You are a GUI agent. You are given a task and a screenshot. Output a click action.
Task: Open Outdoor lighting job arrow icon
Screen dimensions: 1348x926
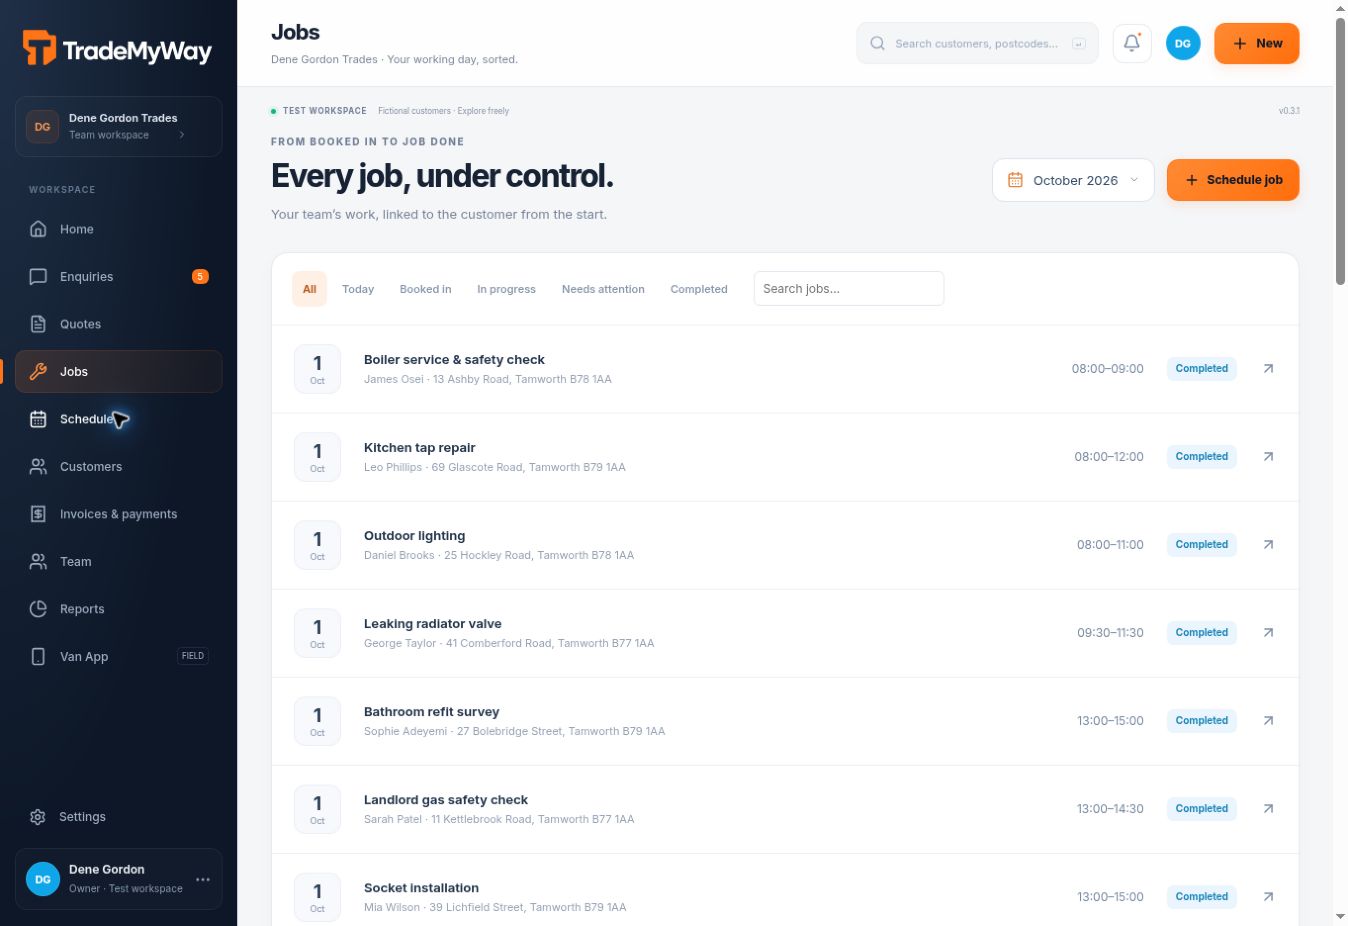tap(1268, 544)
